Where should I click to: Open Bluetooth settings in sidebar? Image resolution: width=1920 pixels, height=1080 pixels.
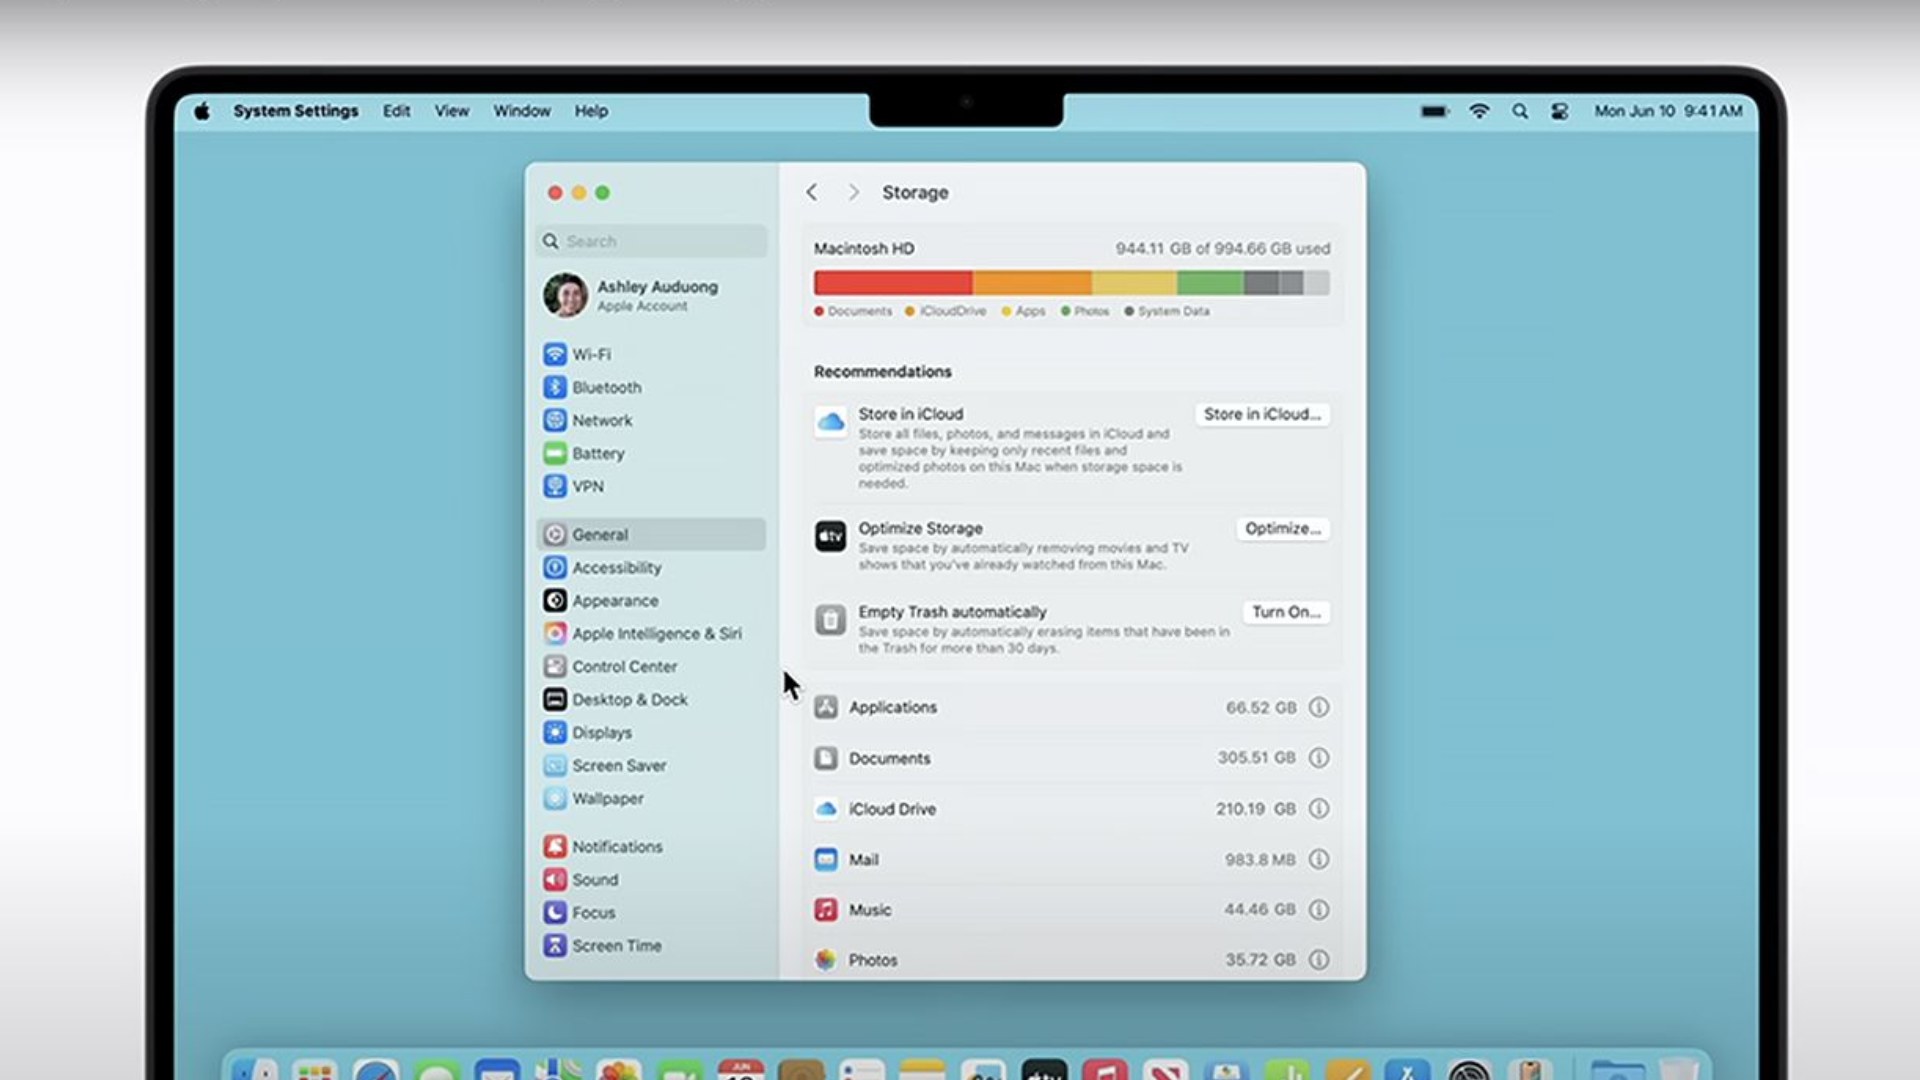click(651, 387)
